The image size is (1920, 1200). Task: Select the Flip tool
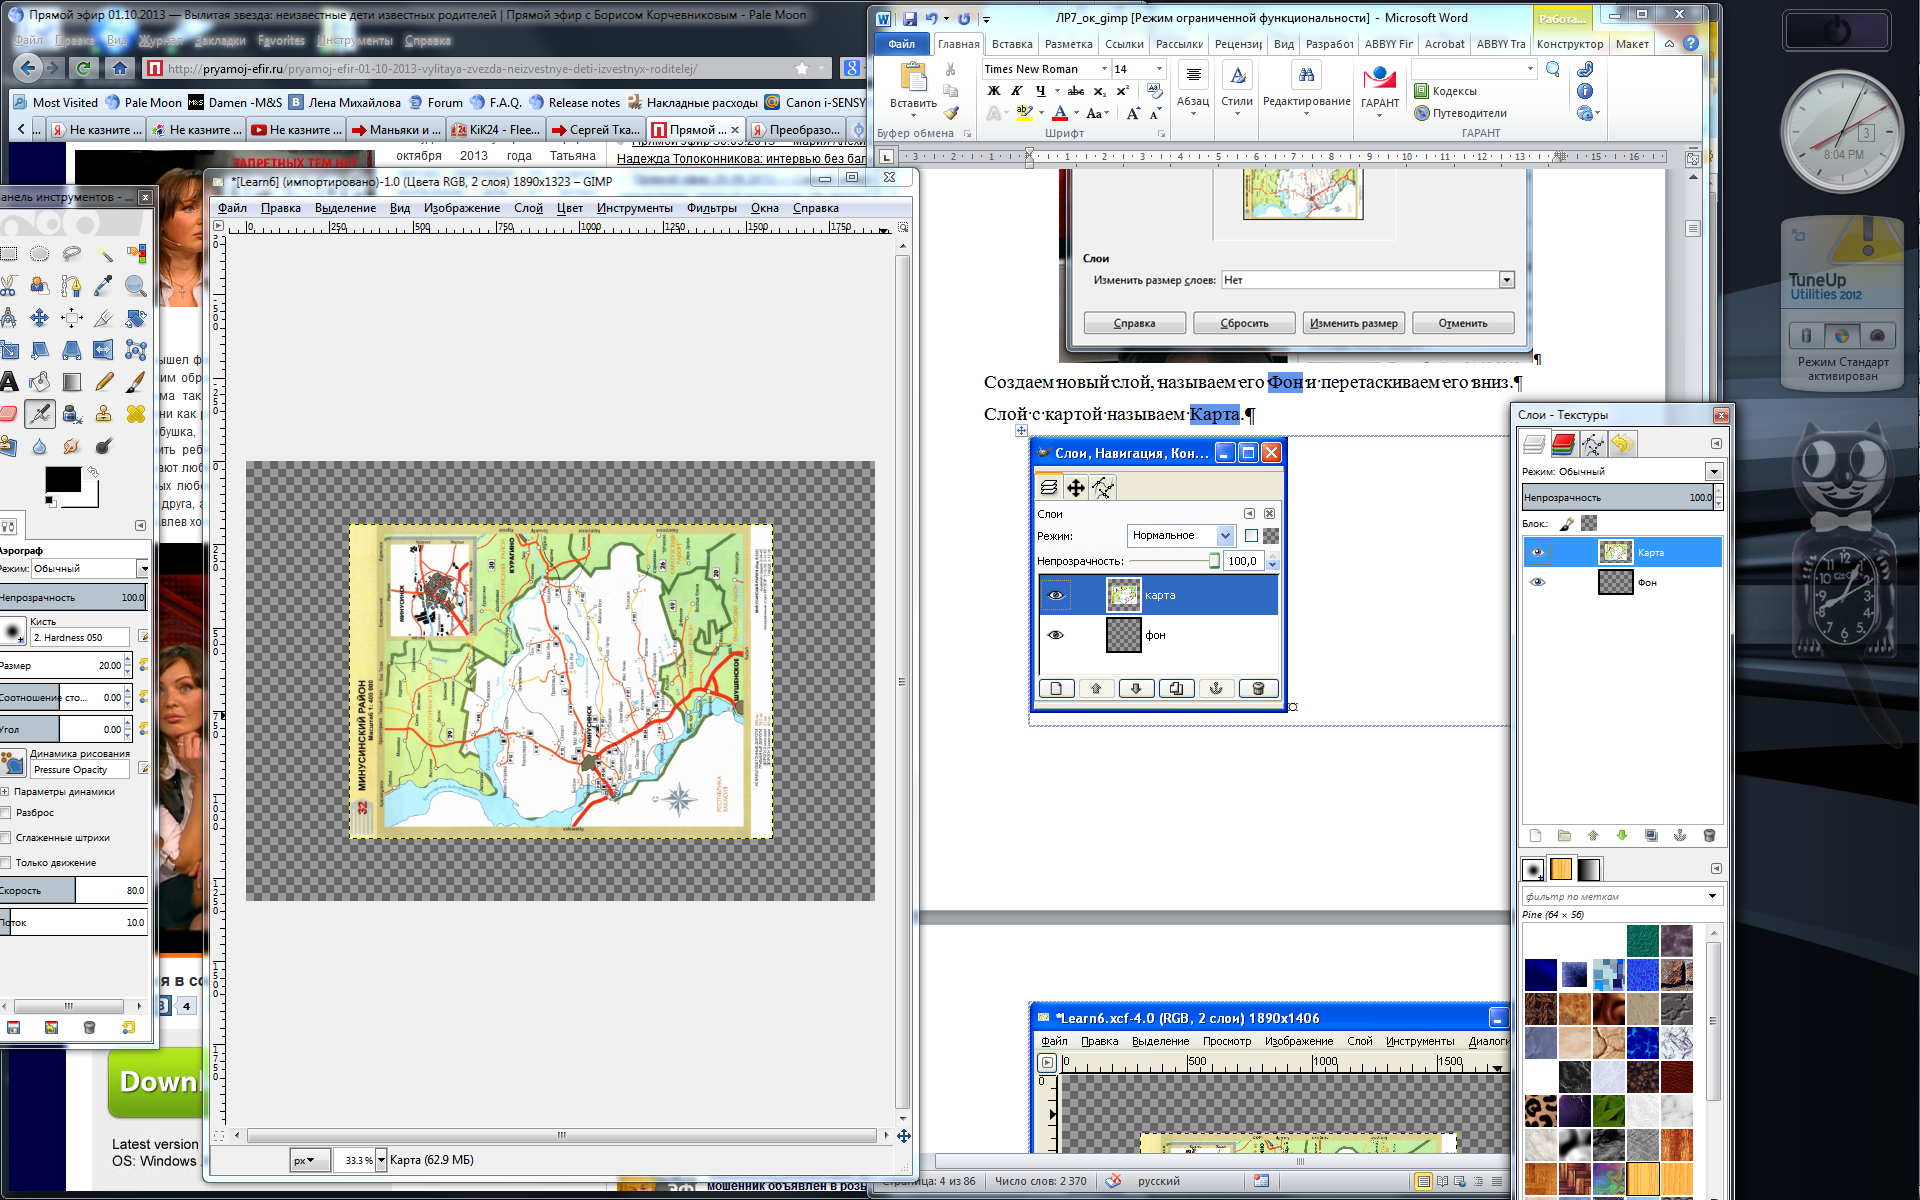(104, 350)
